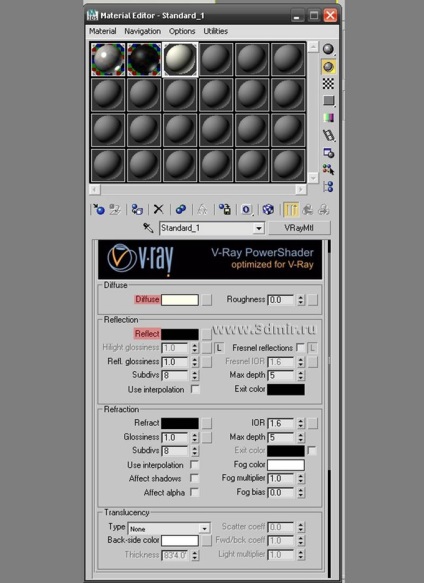
Task: Increase the Refraction IOR spinner
Action: (301, 421)
